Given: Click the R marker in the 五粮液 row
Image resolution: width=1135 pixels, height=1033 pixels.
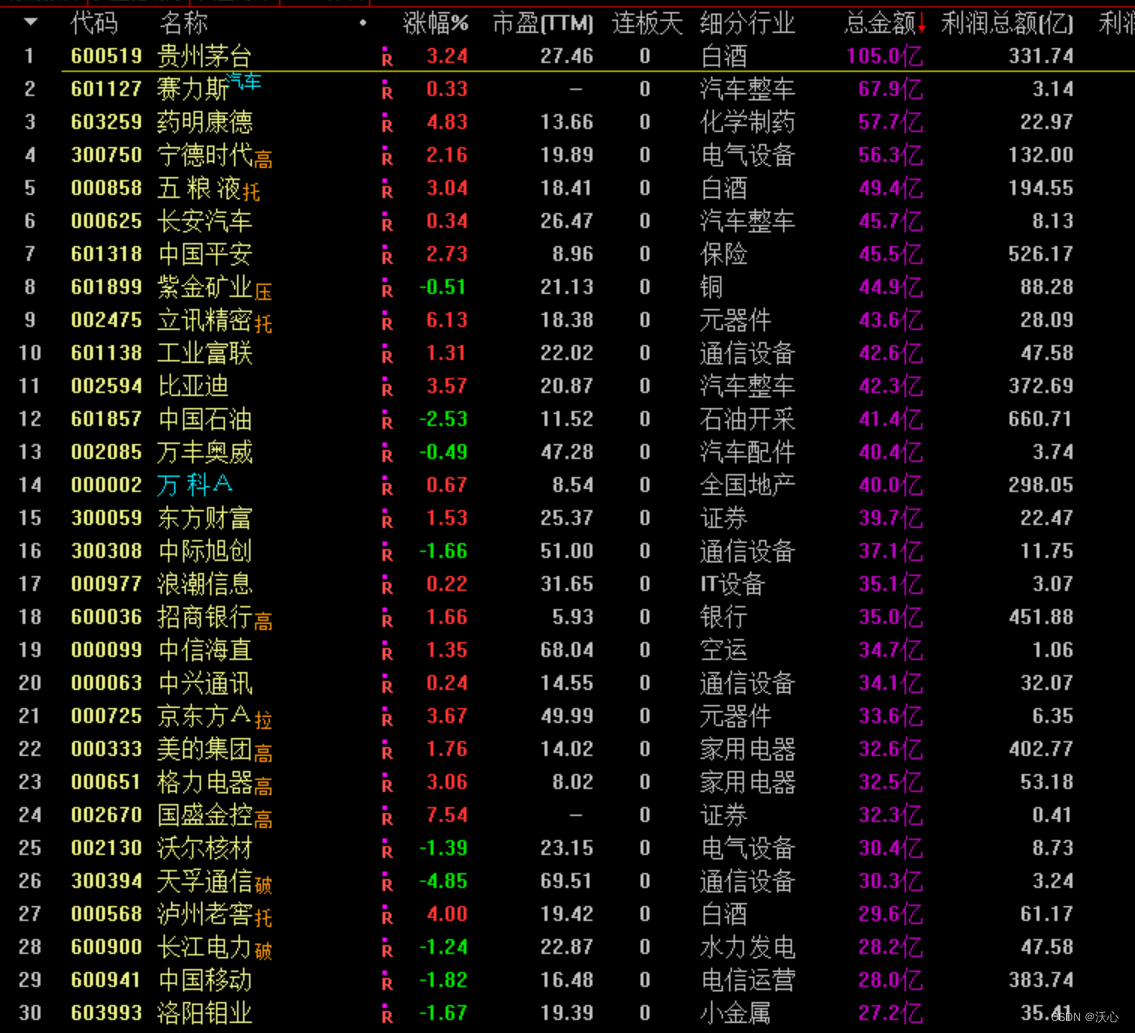Looking at the screenshot, I should pyautogui.click(x=387, y=189).
